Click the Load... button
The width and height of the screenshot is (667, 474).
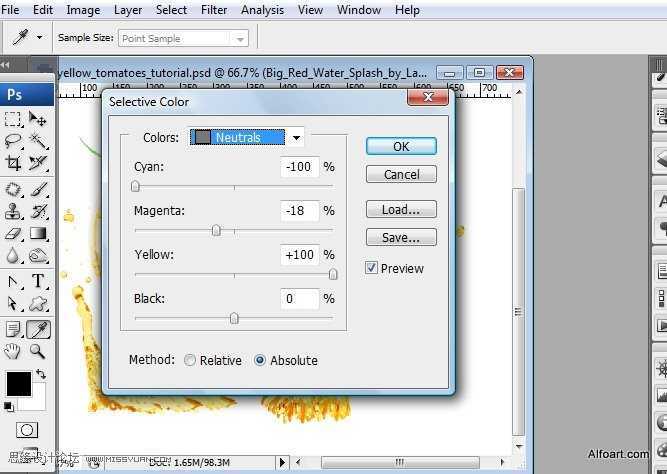pyautogui.click(x=401, y=209)
